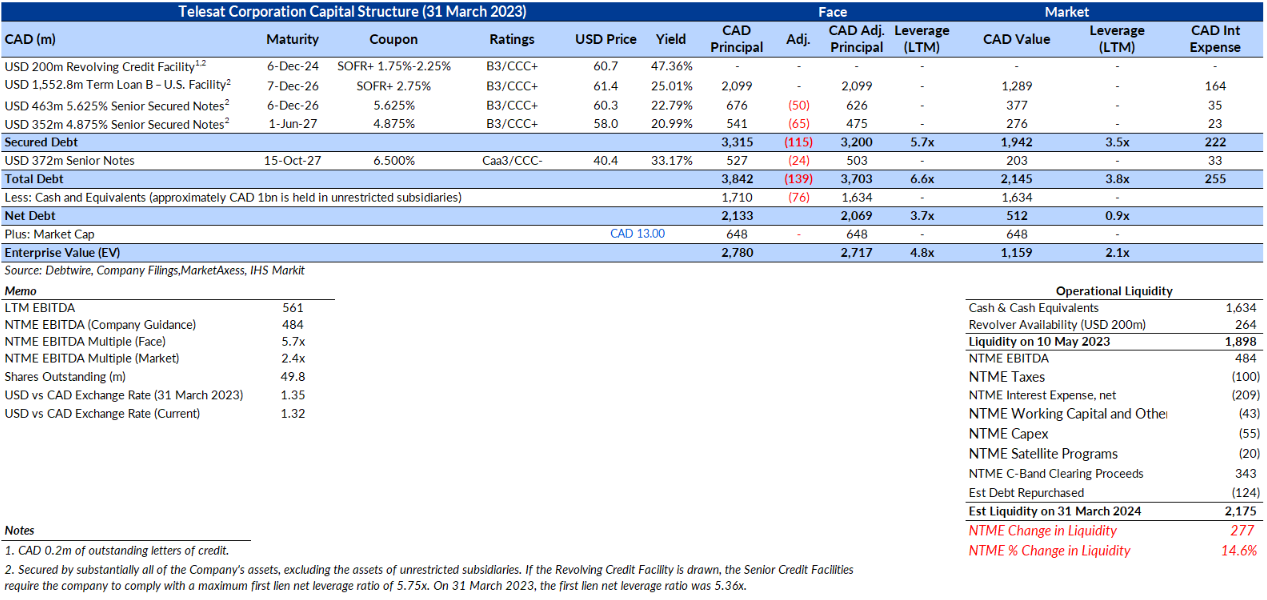The height and width of the screenshot is (600, 1267).
Task: Select the "USD Price" column header
Action: 606,40
